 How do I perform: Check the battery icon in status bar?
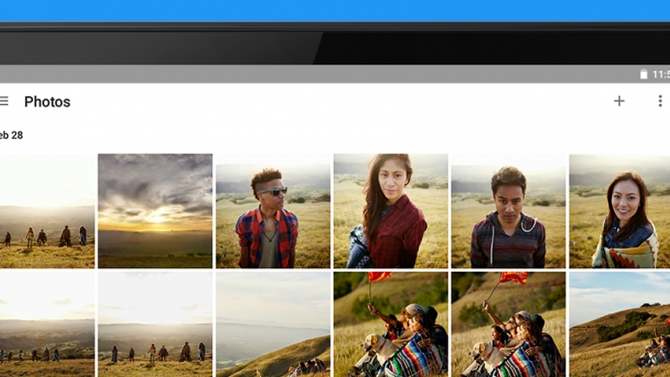(x=644, y=74)
